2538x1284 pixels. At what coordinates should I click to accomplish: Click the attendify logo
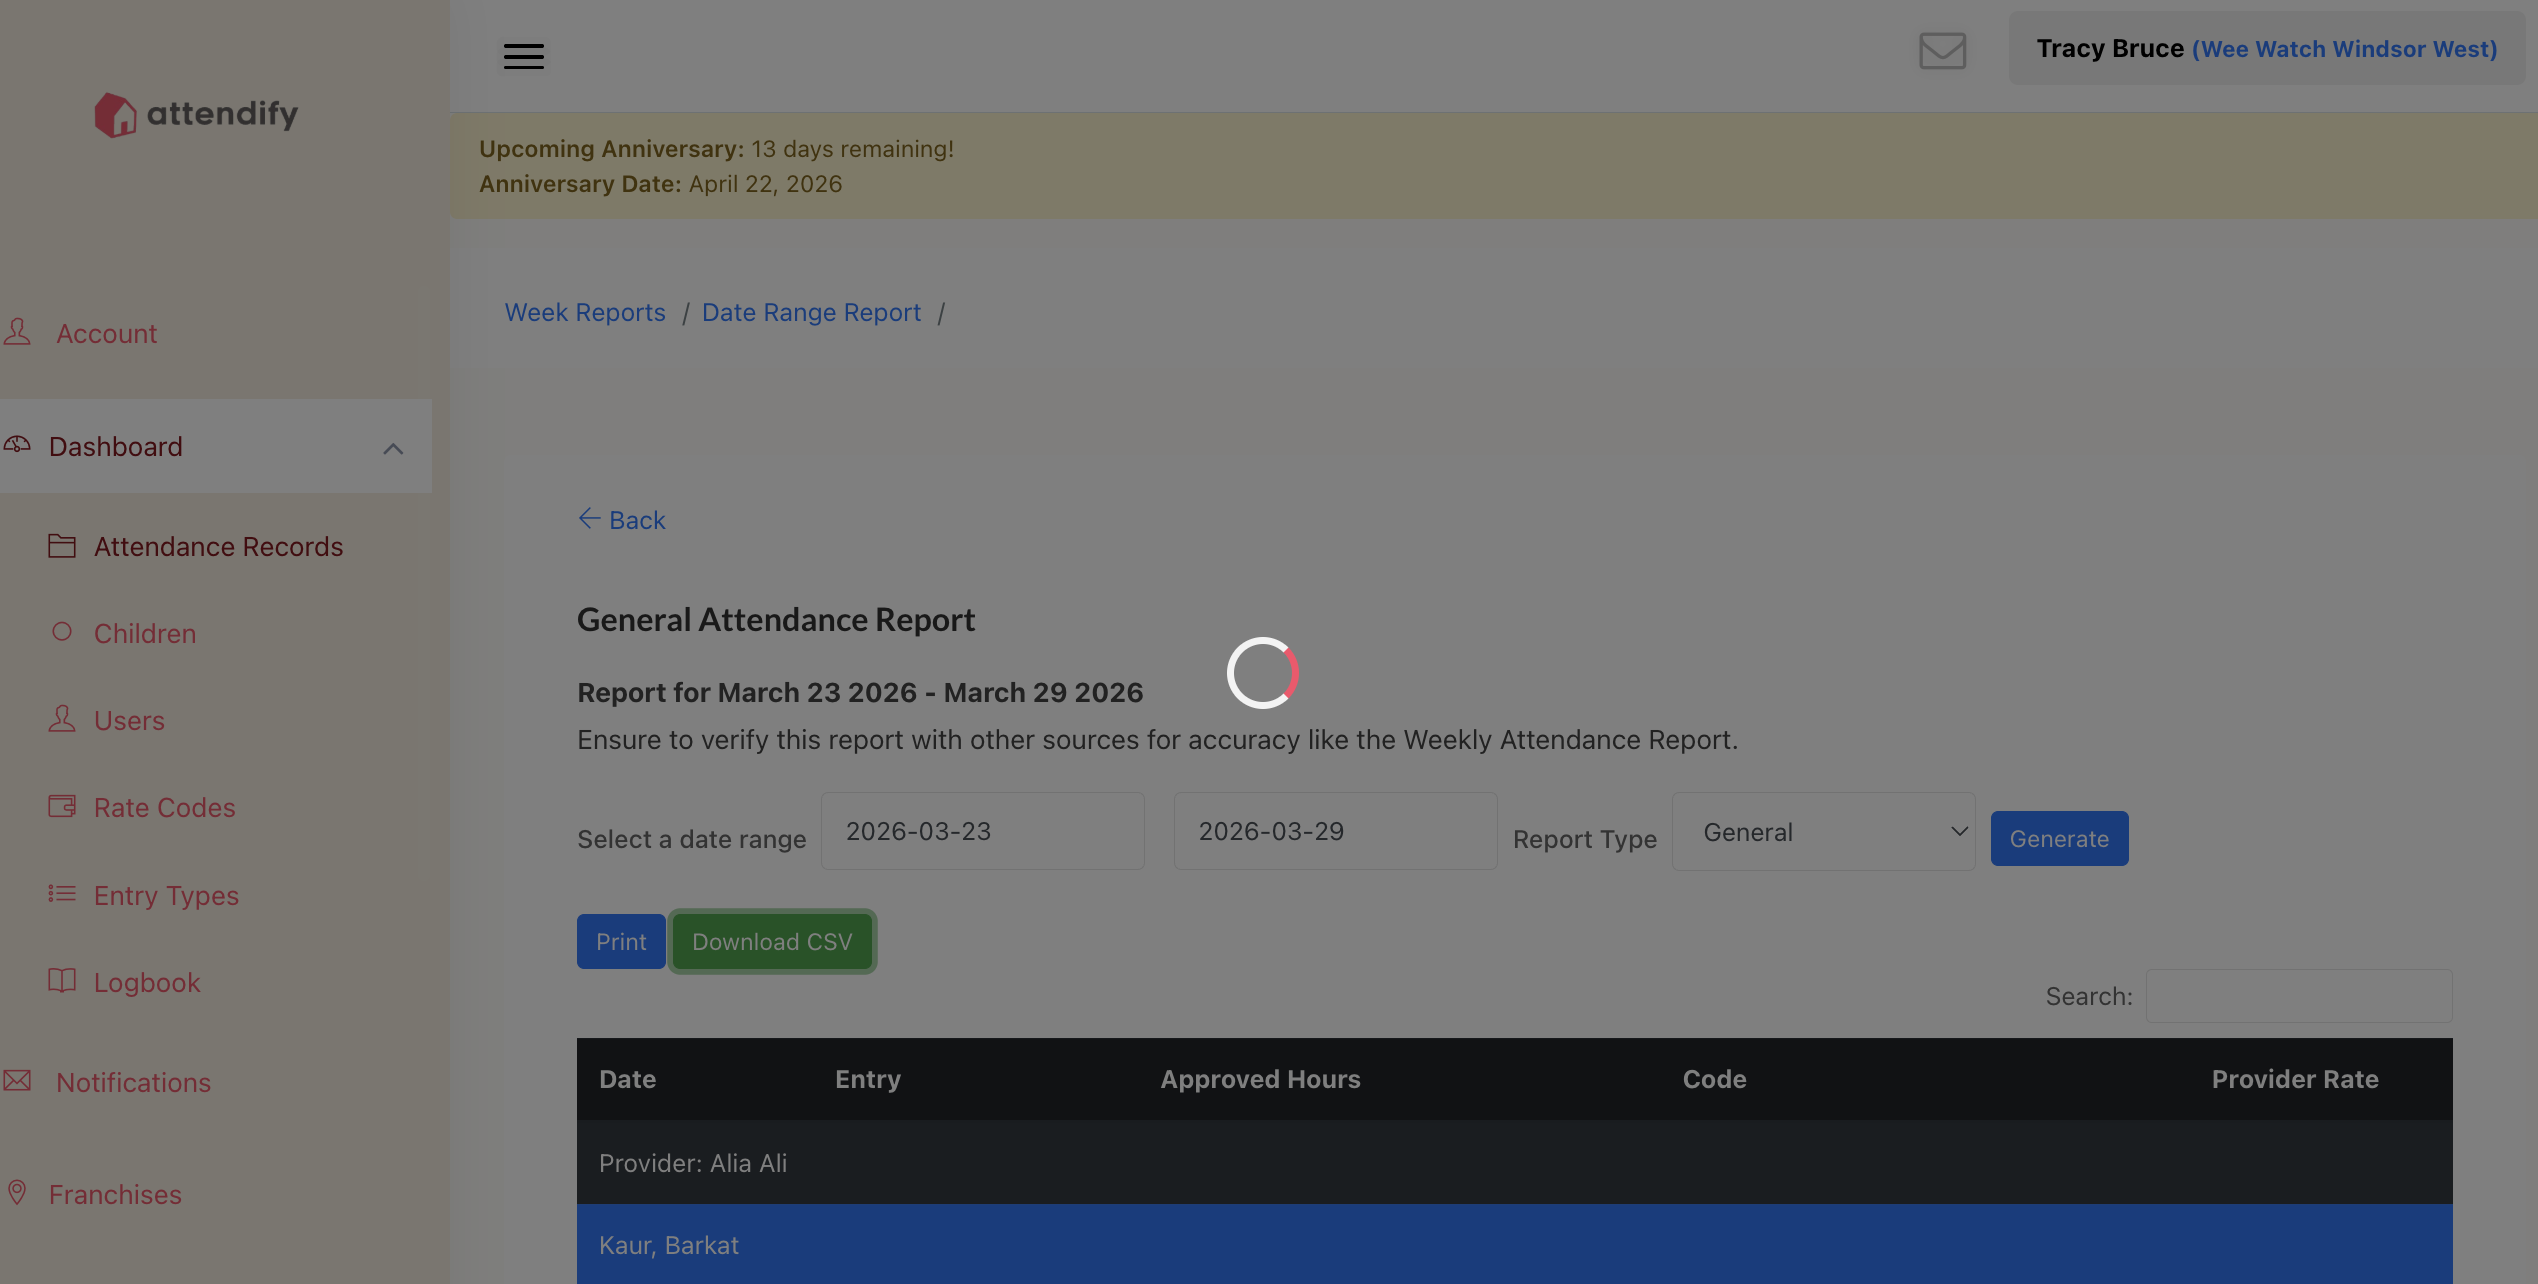pos(197,114)
